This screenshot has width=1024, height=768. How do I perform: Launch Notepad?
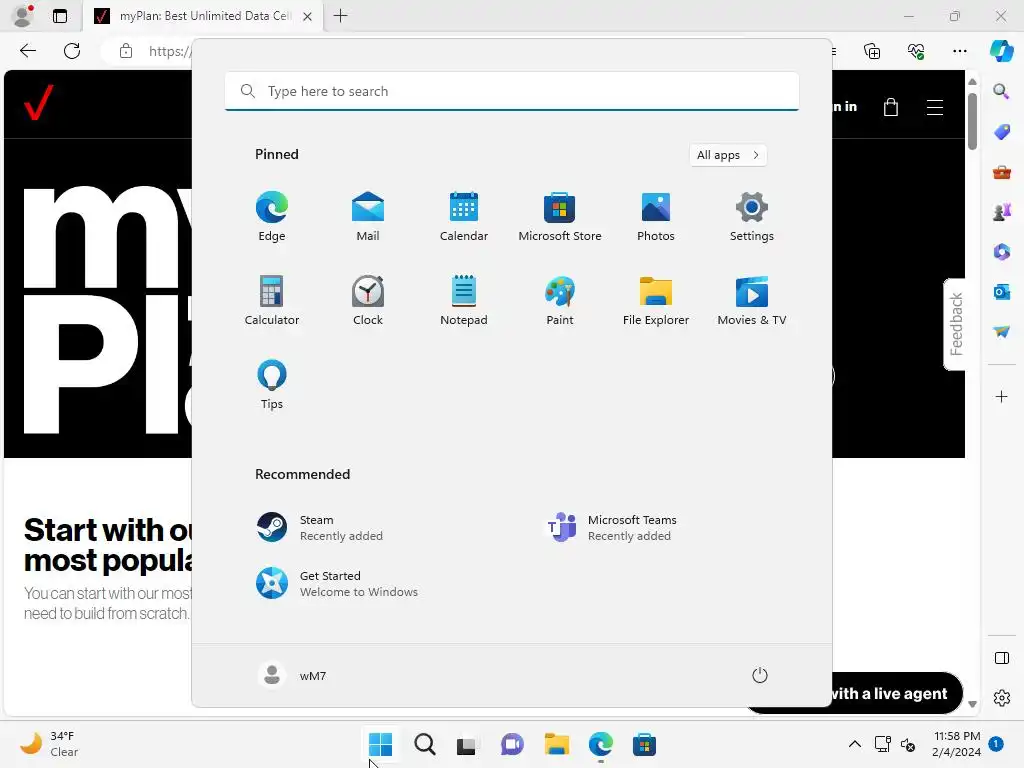pos(464,301)
